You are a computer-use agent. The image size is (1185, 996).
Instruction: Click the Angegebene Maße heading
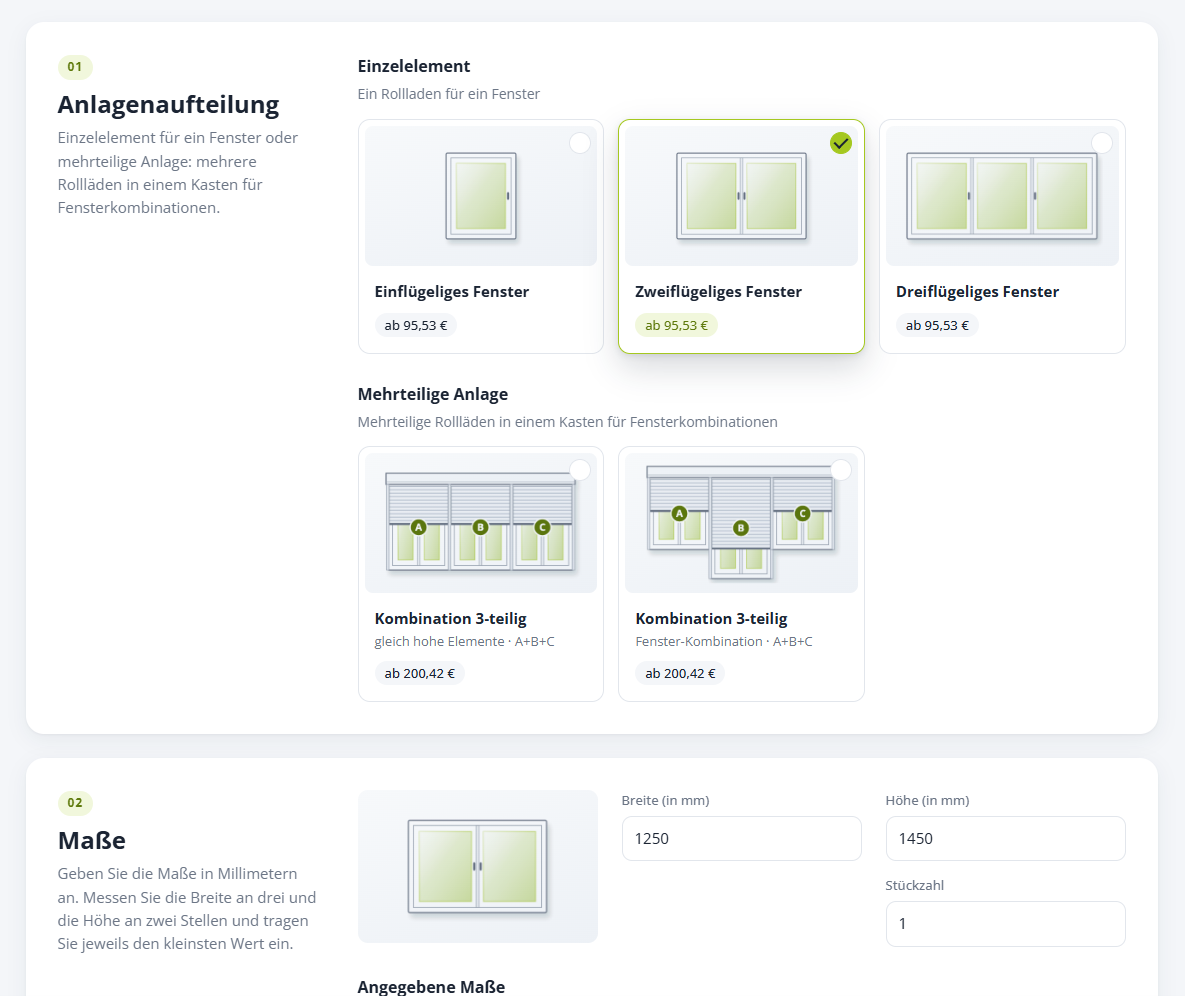pyautogui.click(x=431, y=987)
